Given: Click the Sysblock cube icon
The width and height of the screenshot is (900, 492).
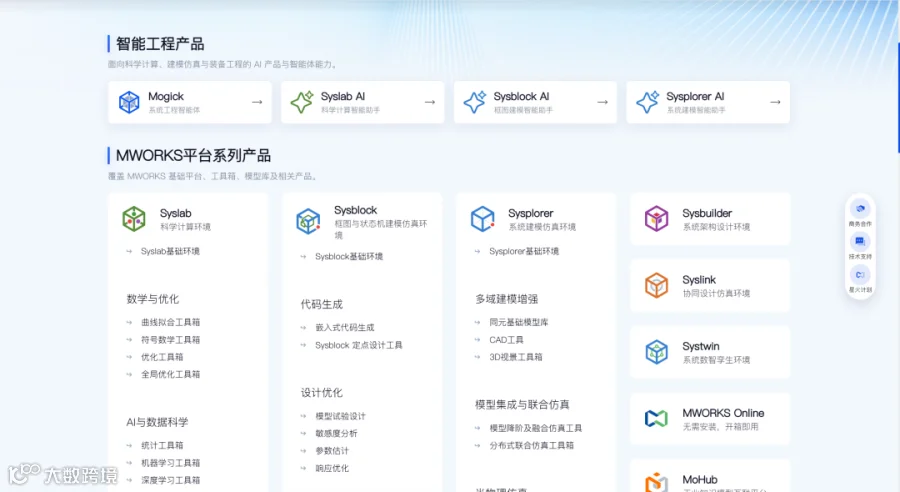Looking at the screenshot, I should (308, 222).
